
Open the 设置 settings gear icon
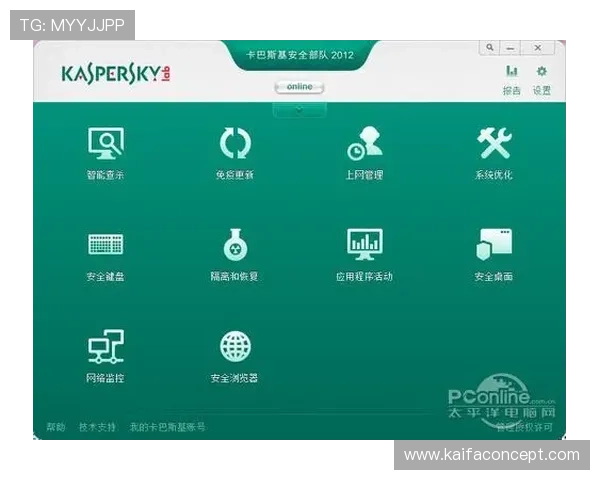pyautogui.click(x=541, y=71)
